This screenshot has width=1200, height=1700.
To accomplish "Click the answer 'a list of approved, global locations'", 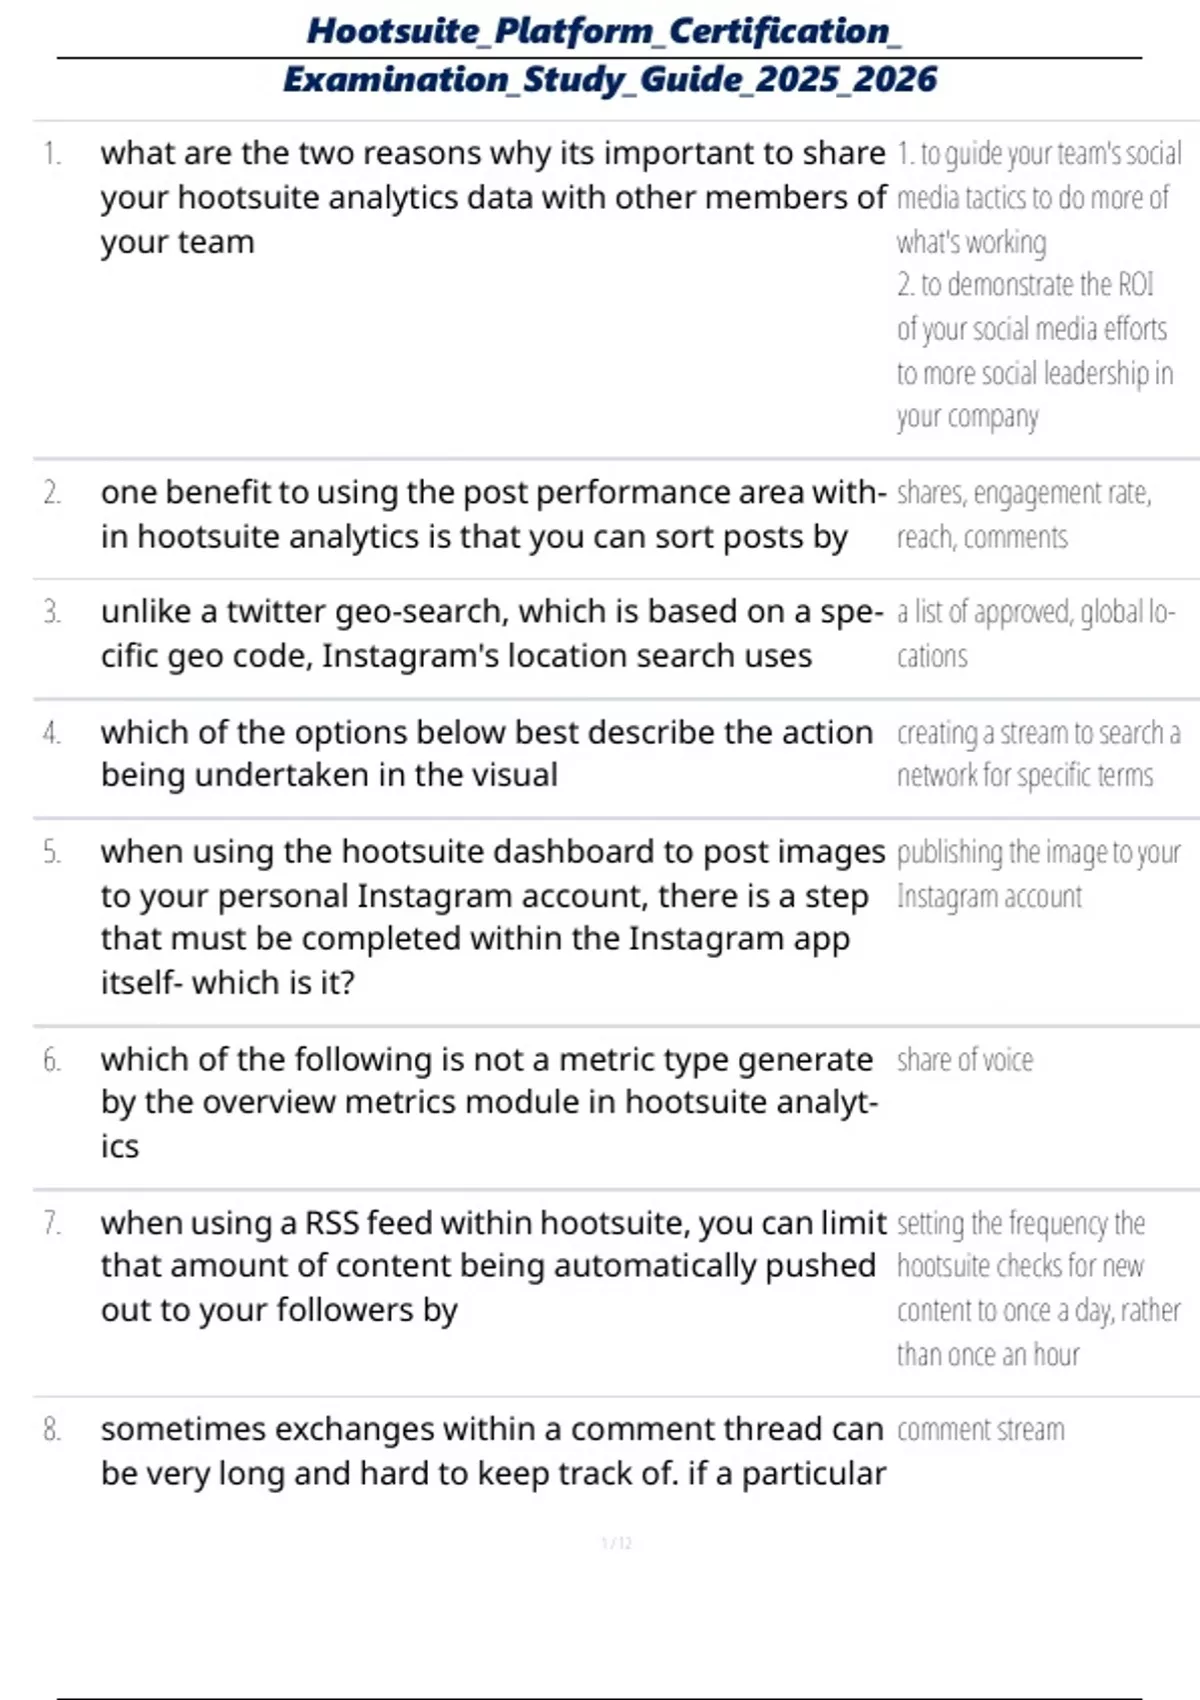I will click(x=1034, y=633).
